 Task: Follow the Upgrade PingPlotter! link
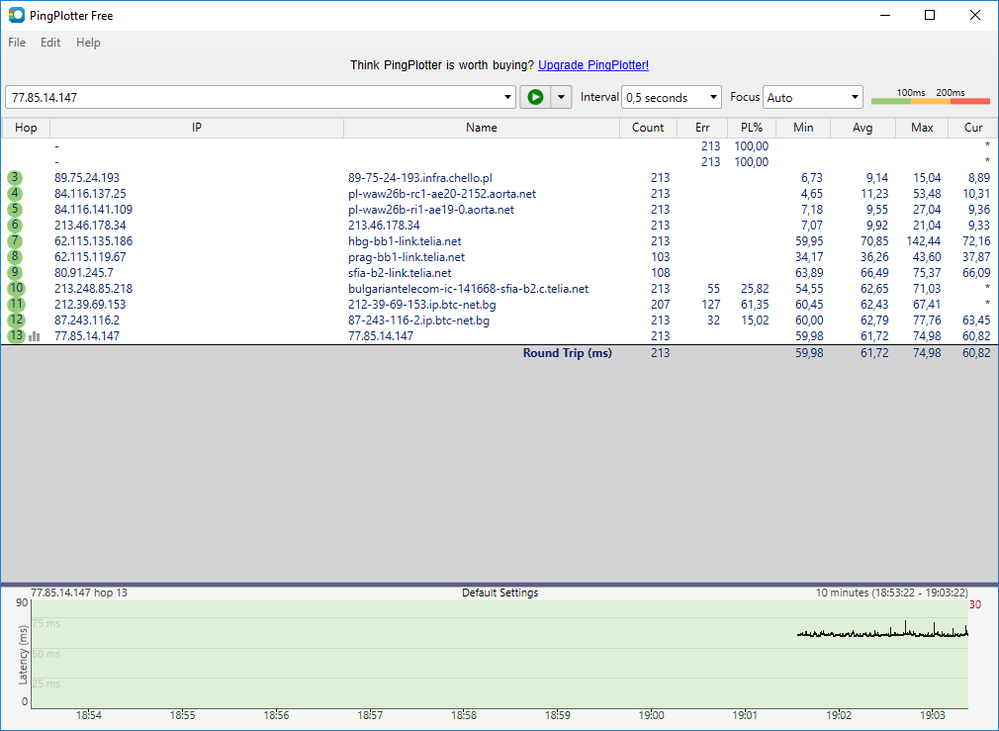pos(593,65)
